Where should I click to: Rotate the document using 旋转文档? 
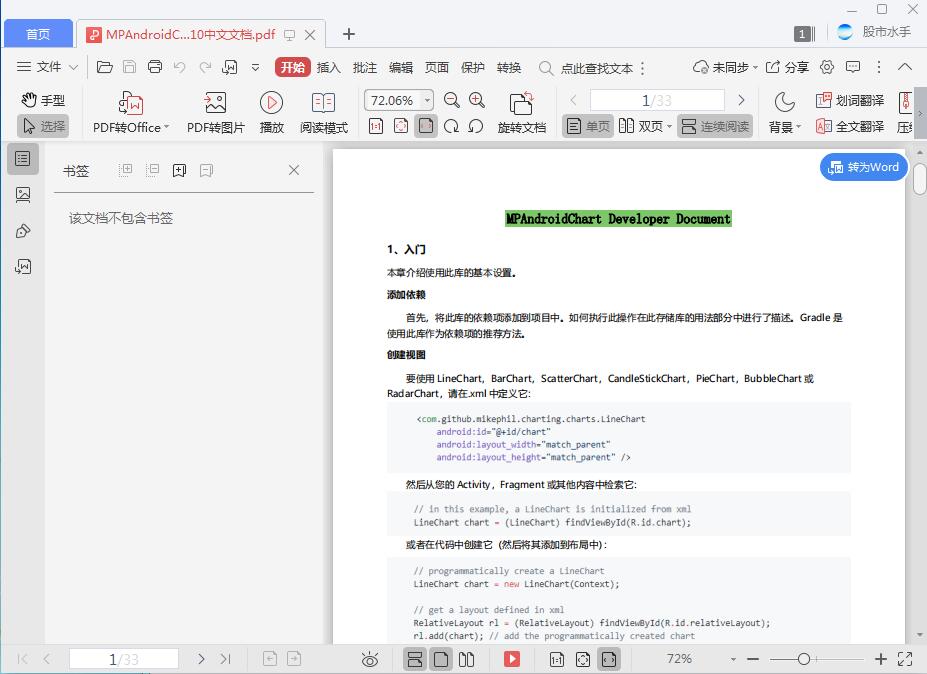pos(523,110)
